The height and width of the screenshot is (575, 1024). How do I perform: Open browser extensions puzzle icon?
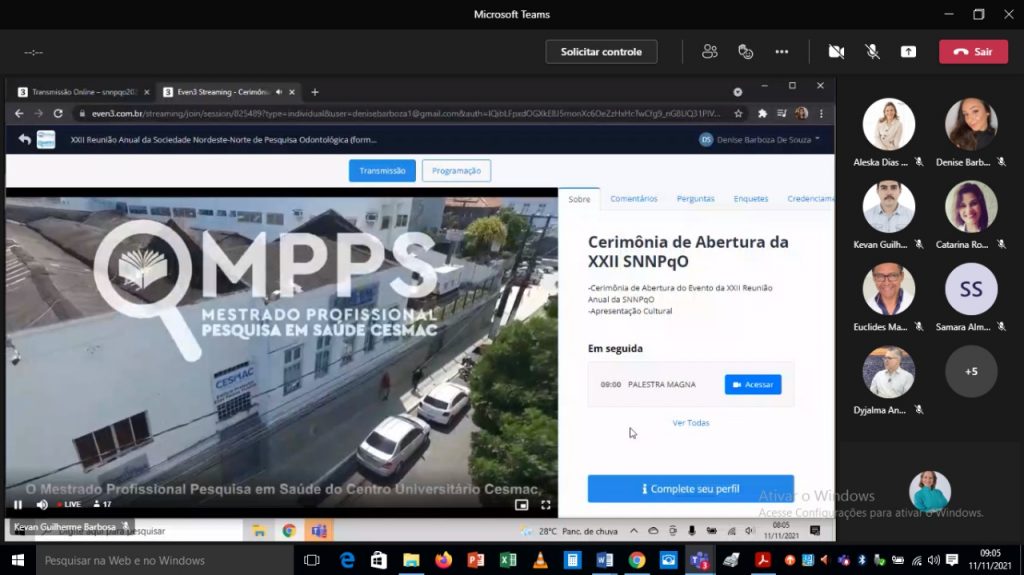tap(762, 114)
